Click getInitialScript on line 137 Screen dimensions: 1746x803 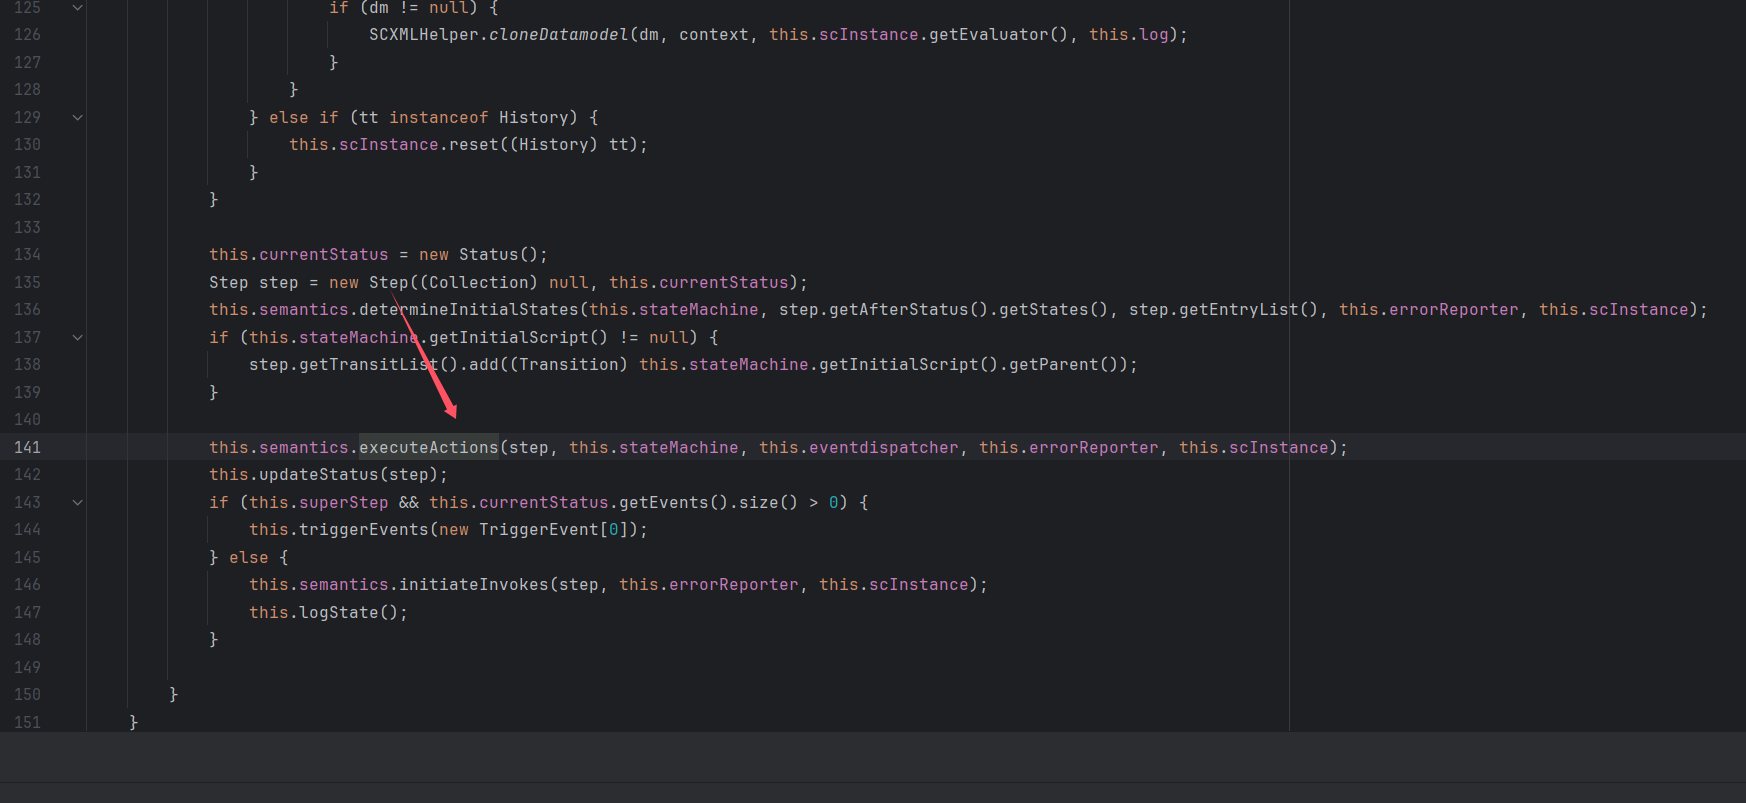[509, 337]
